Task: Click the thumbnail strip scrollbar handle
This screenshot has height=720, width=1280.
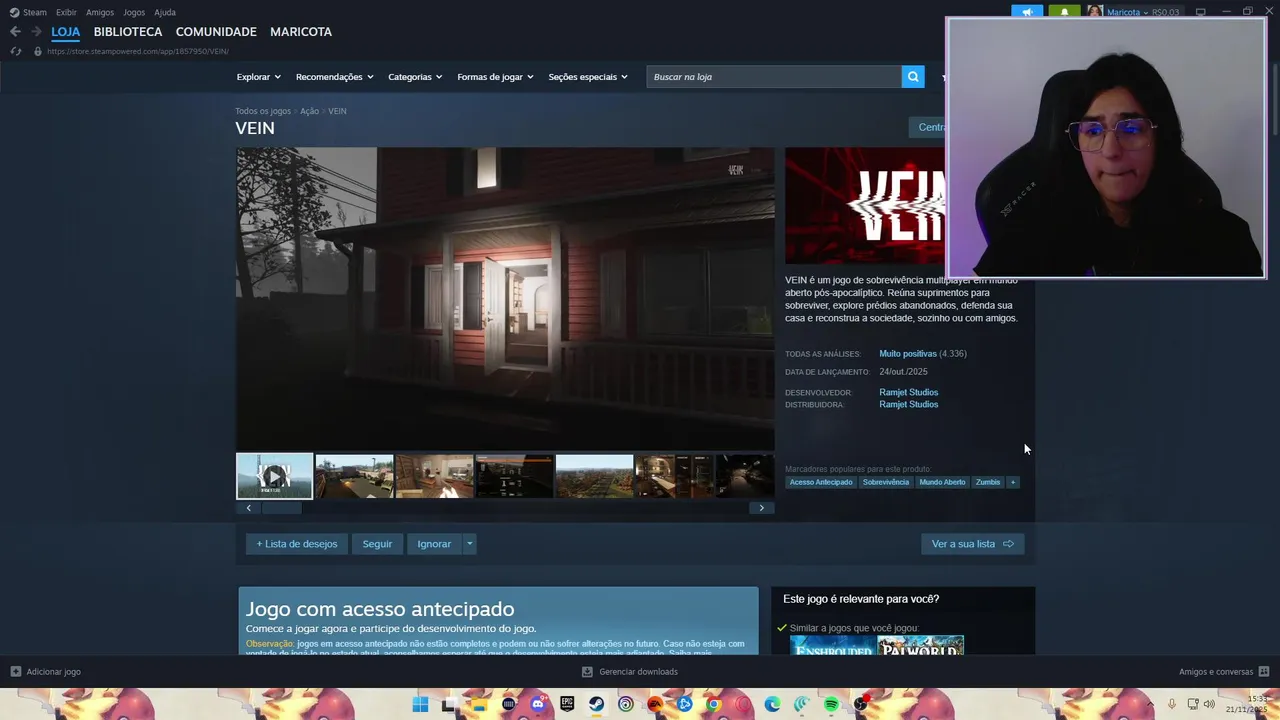Action: coord(281,508)
